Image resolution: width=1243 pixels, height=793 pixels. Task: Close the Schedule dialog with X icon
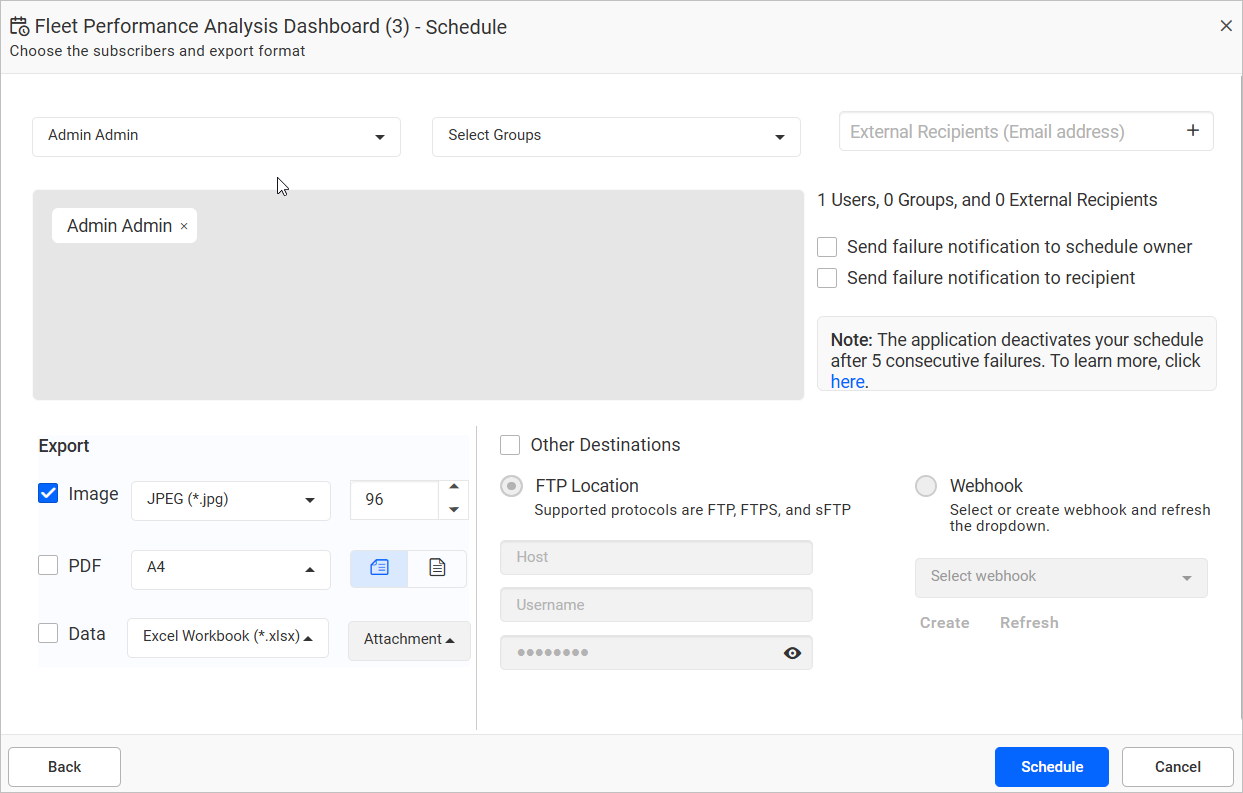click(x=1226, y=26)
